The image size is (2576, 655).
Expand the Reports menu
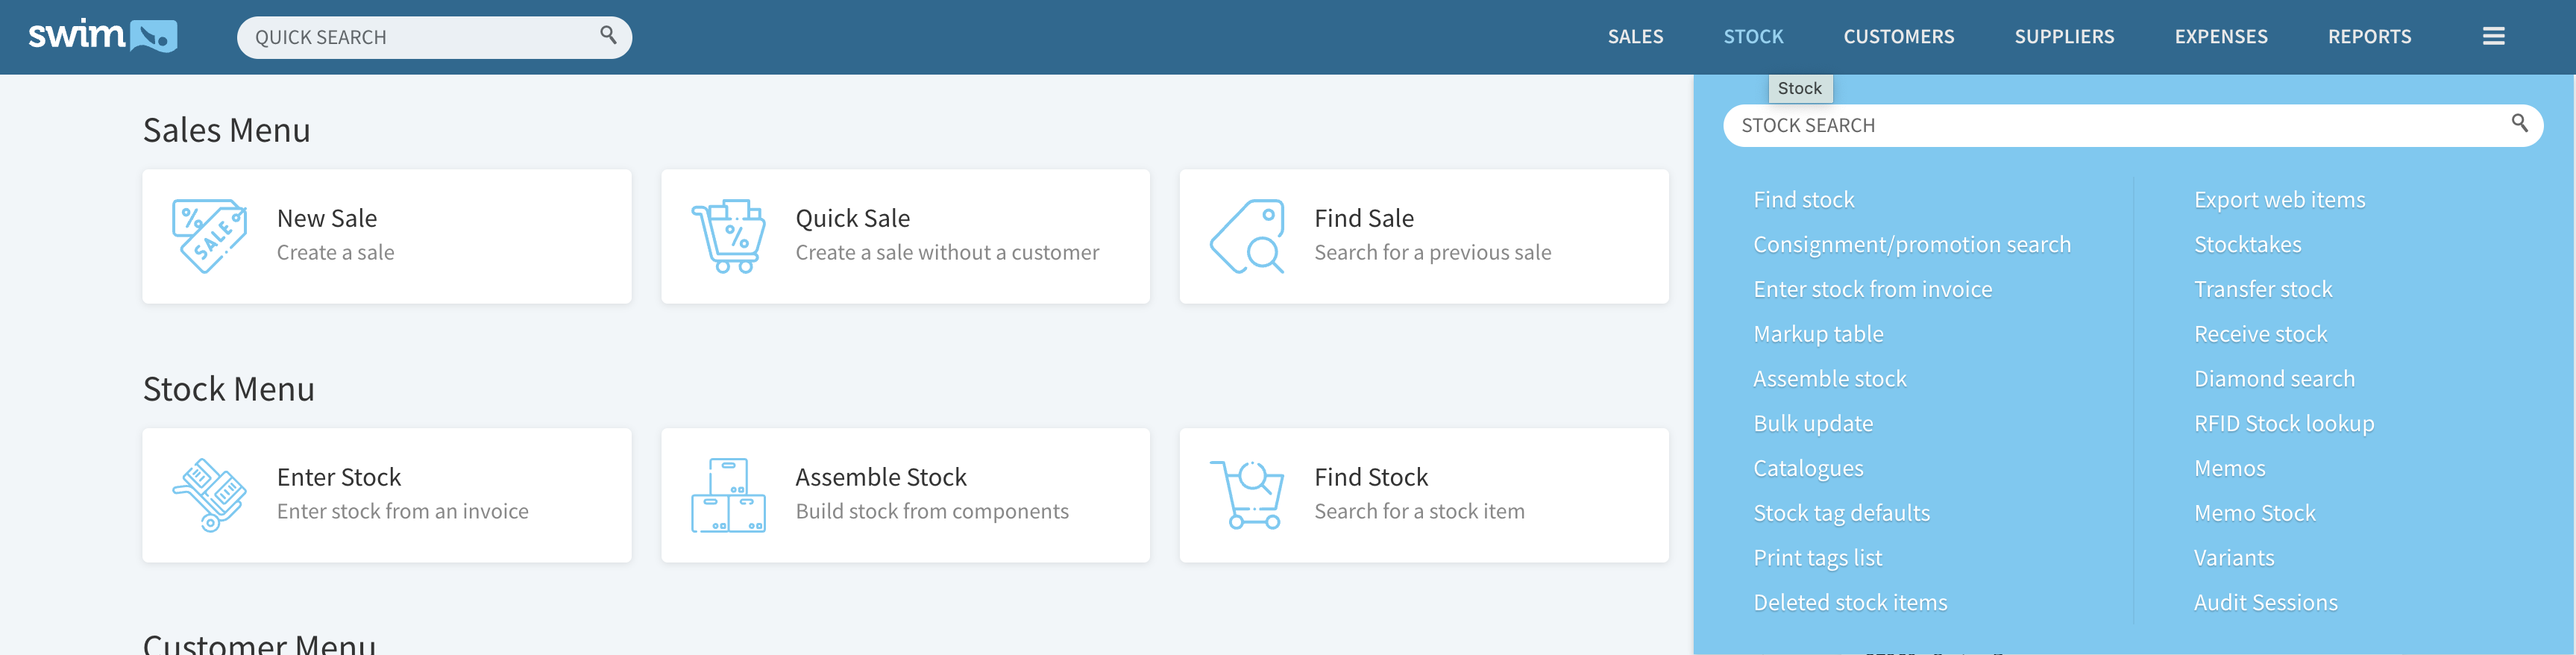tap(2369, 37)
